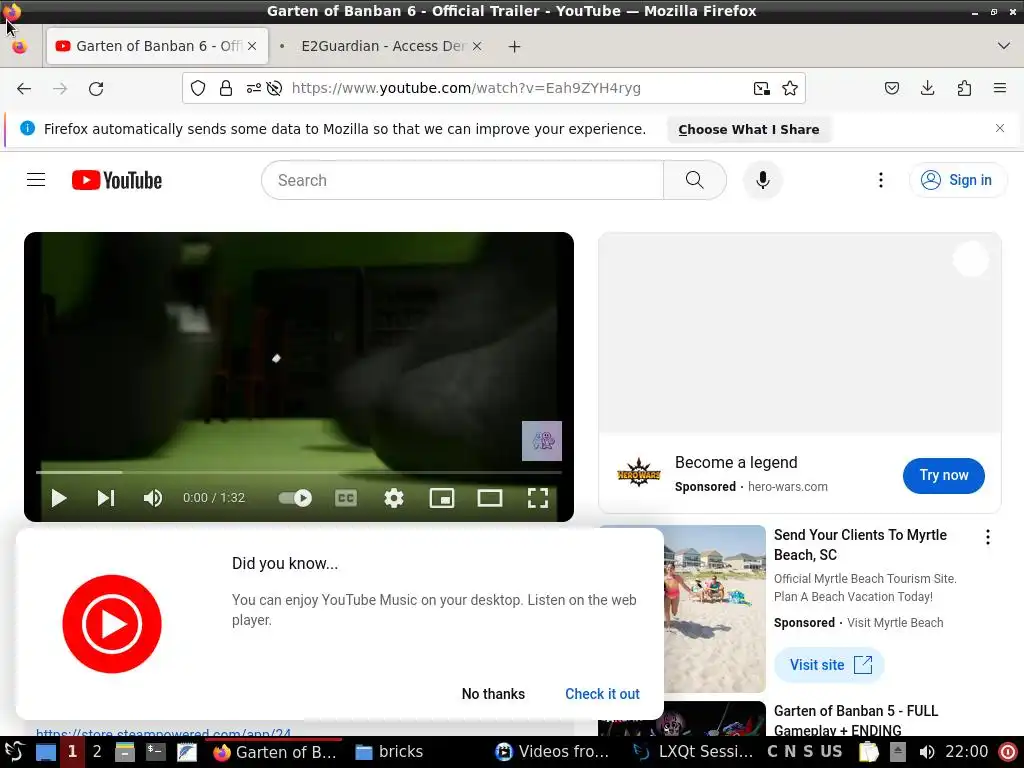The image size is (1024, 768).
Task: Click the Hero Wars logo
Action: coord(639,473)
